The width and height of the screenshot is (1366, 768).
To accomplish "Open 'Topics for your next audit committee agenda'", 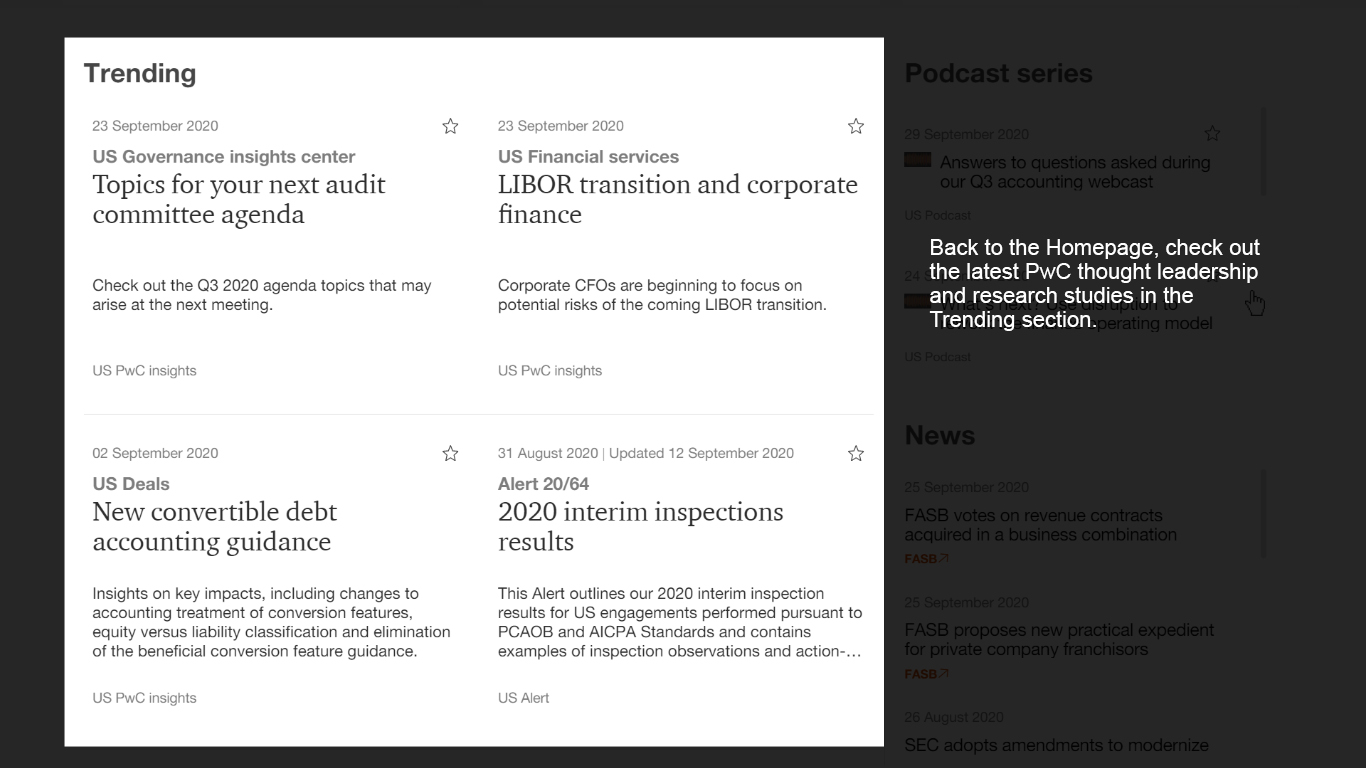I will coord(239,200).
